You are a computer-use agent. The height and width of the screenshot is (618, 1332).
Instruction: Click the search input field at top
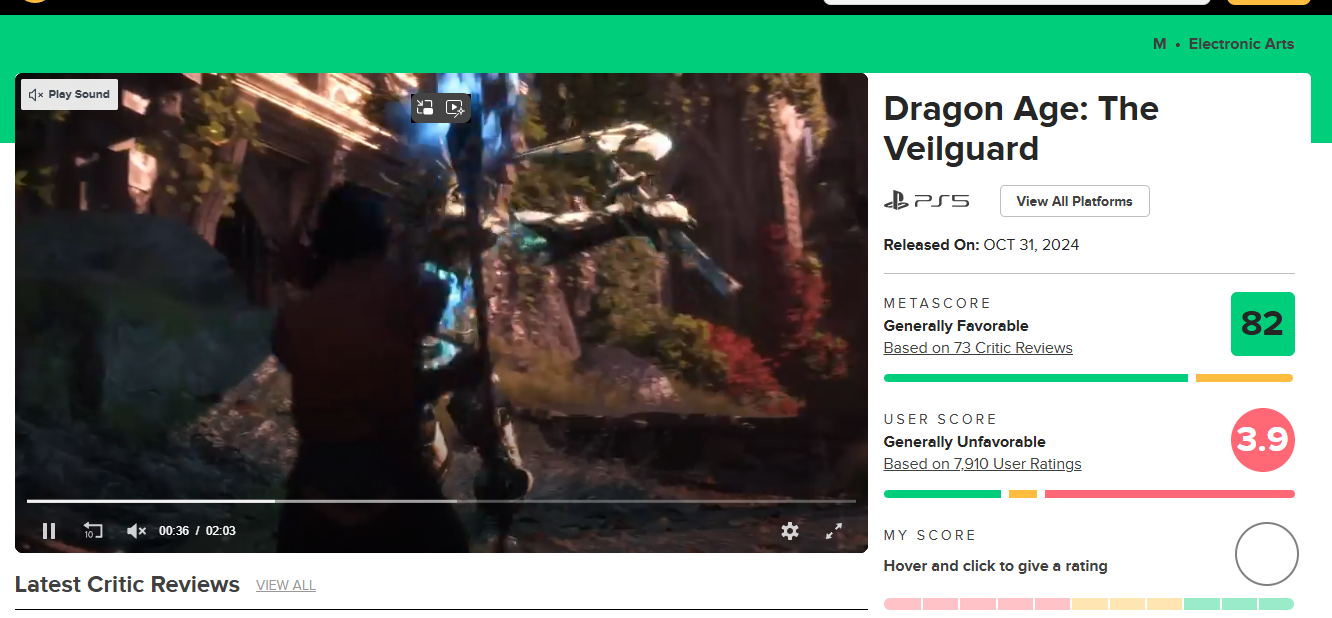click(x=1016, y=2)
